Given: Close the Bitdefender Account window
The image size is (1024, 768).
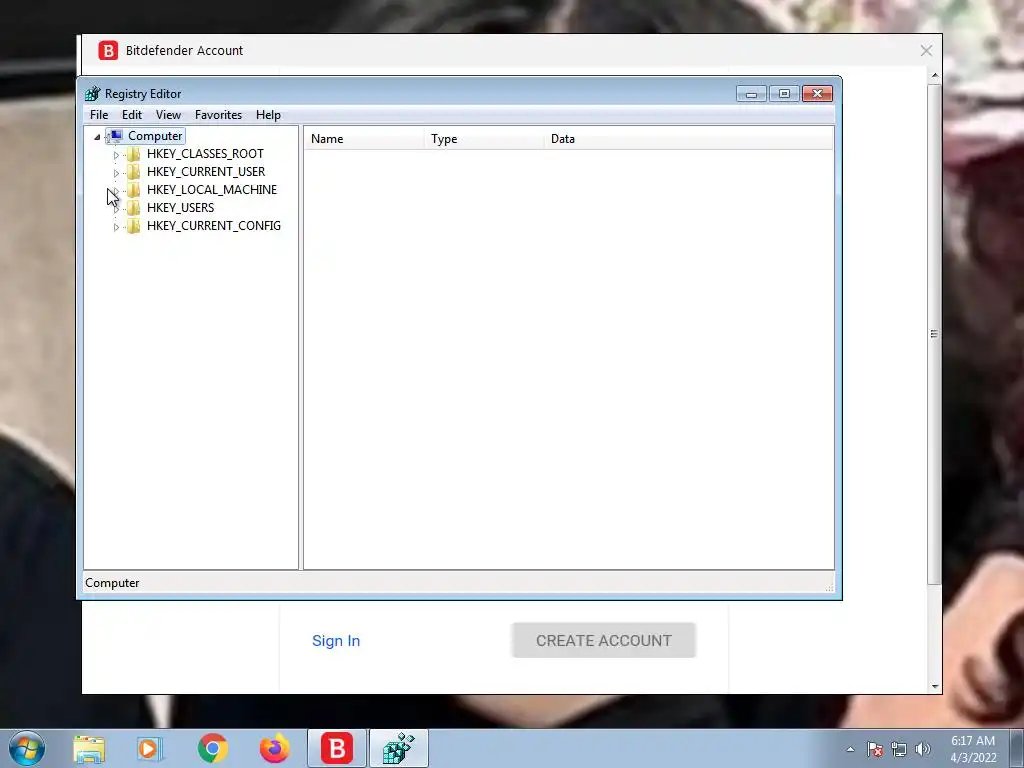Looking at the screenshot, I should point(926,51).
